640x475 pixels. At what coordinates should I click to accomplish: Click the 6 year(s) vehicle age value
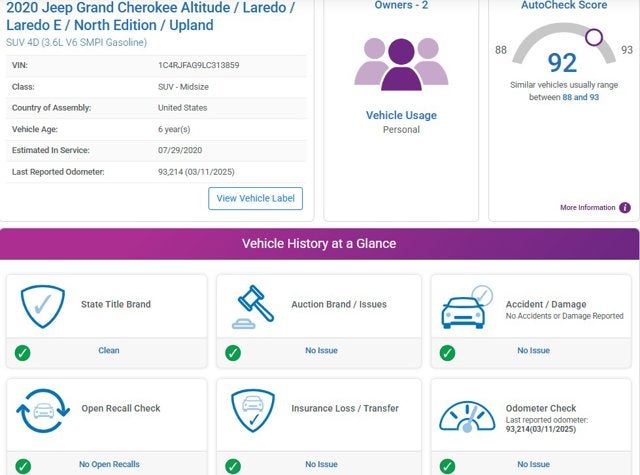[x=174, y=129]
